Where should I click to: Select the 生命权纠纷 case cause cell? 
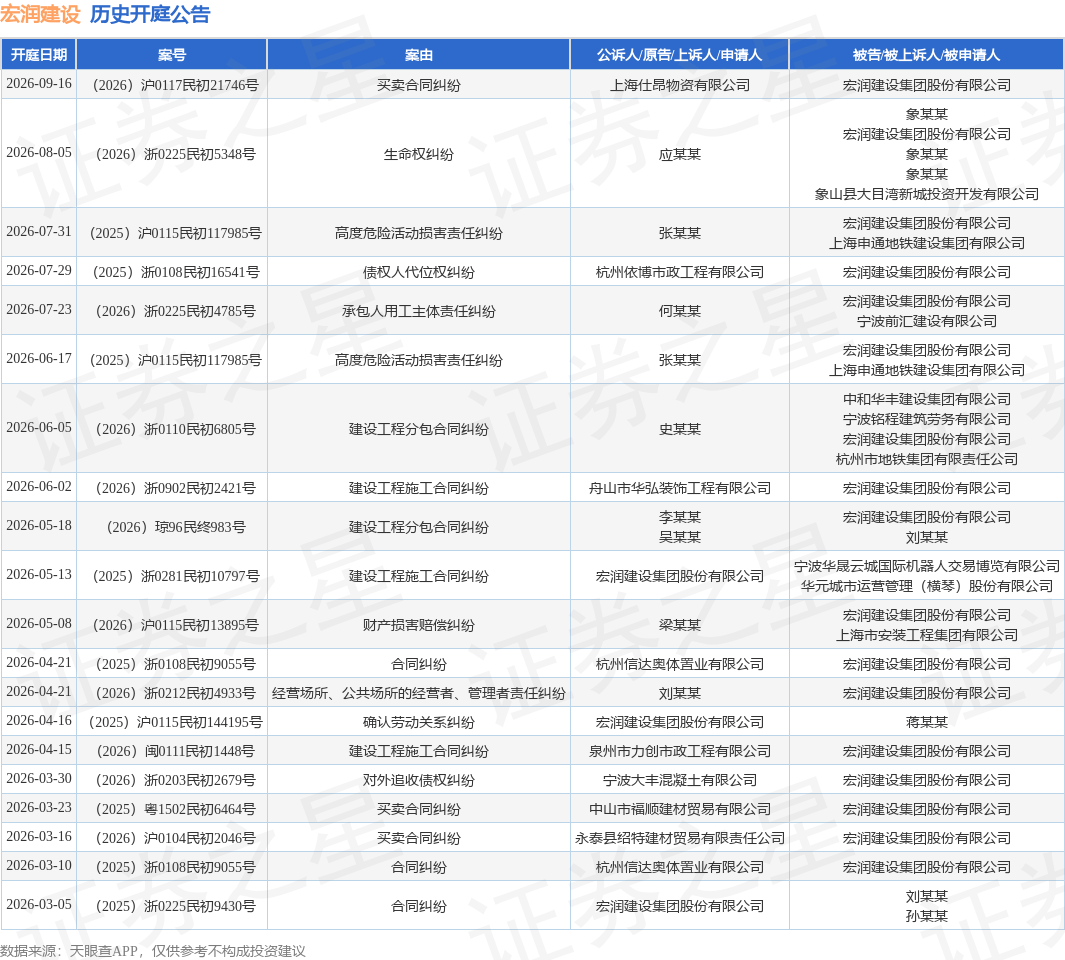pyautogui.click(x=418, y=154)
